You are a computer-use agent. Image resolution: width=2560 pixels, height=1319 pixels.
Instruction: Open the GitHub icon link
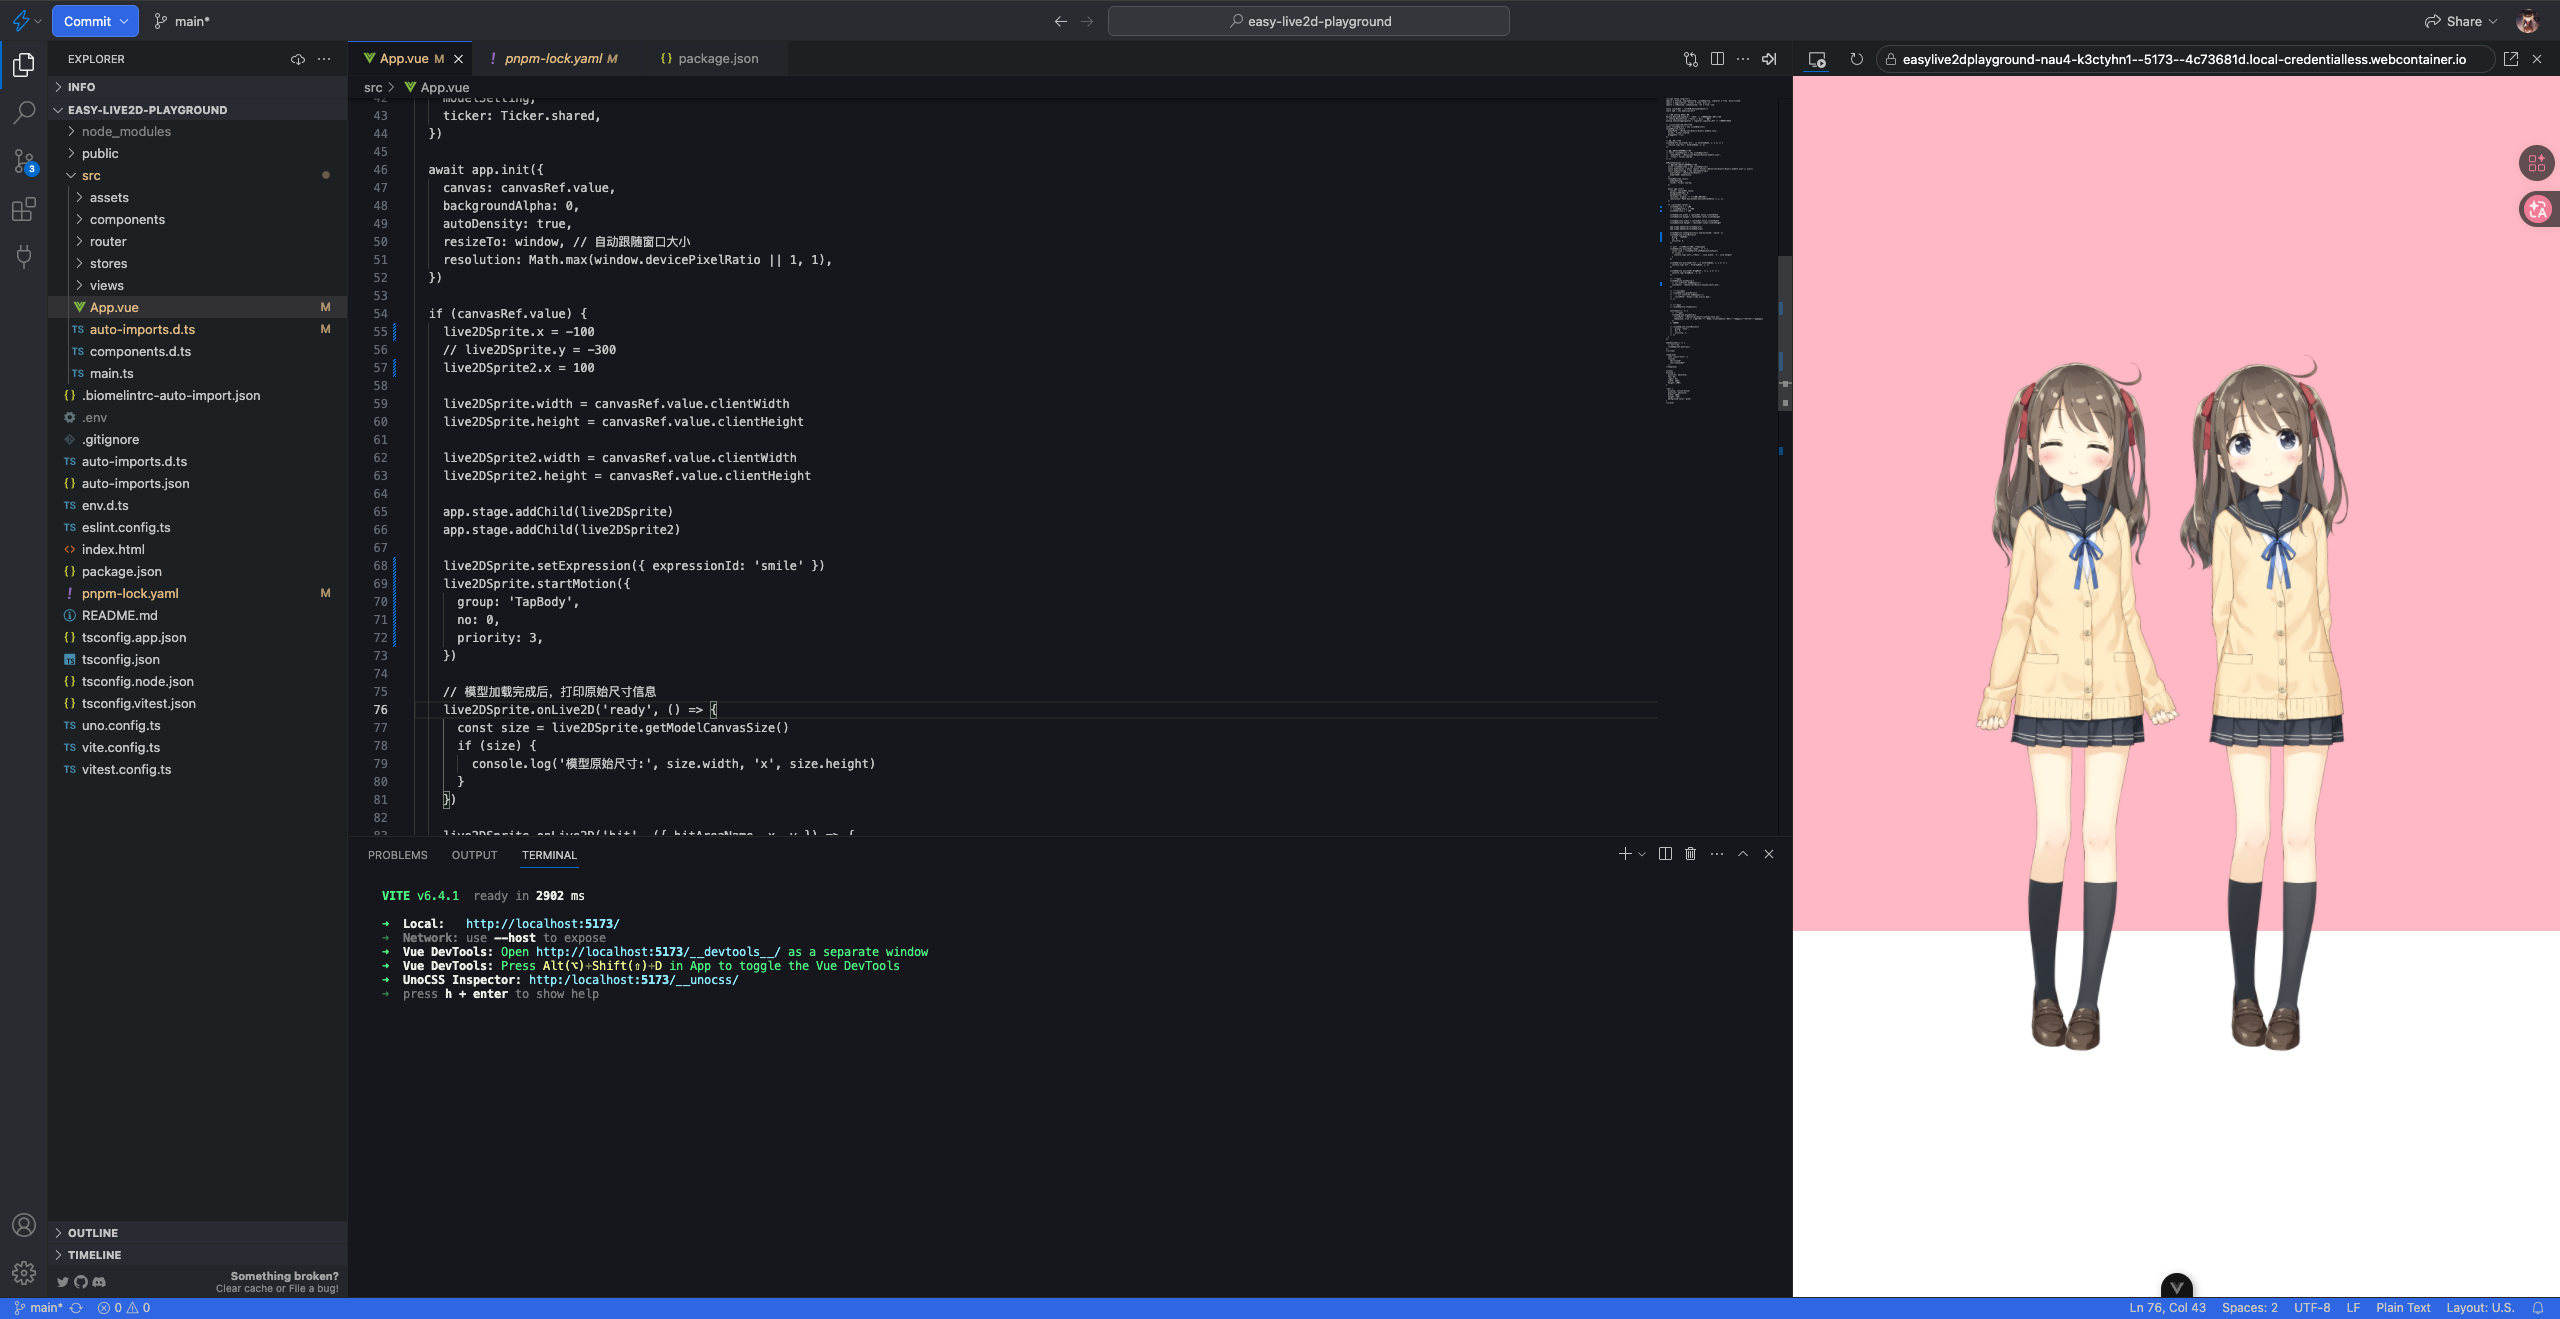[81, 1282]
